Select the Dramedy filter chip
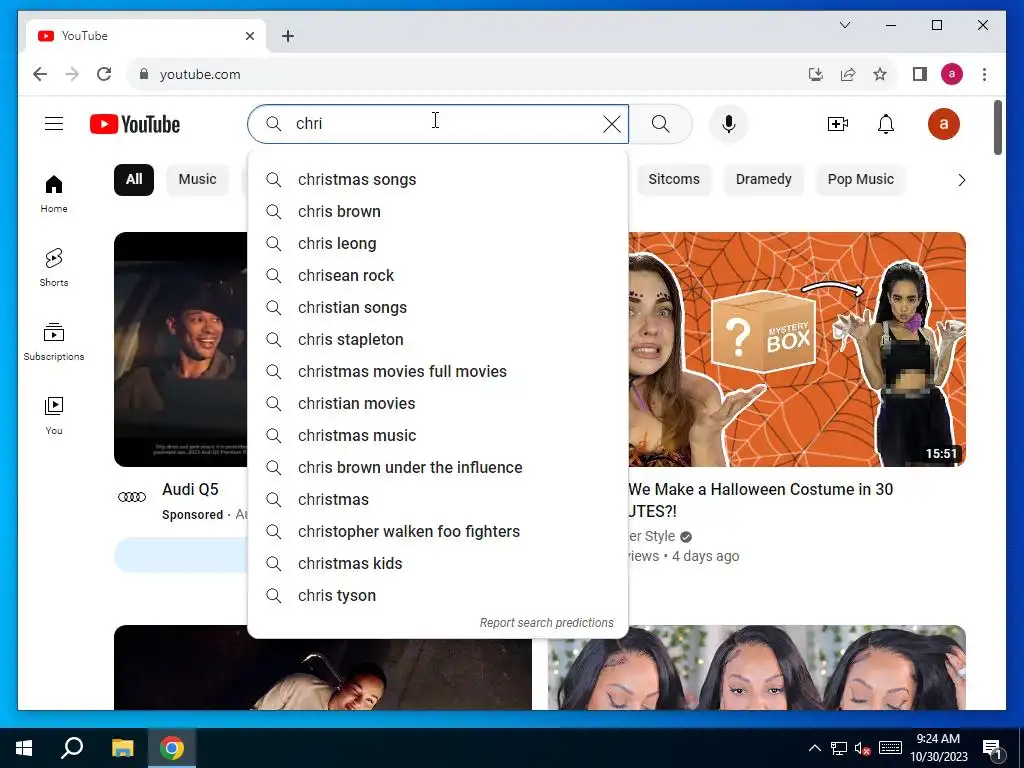 [x=763, y=180]
